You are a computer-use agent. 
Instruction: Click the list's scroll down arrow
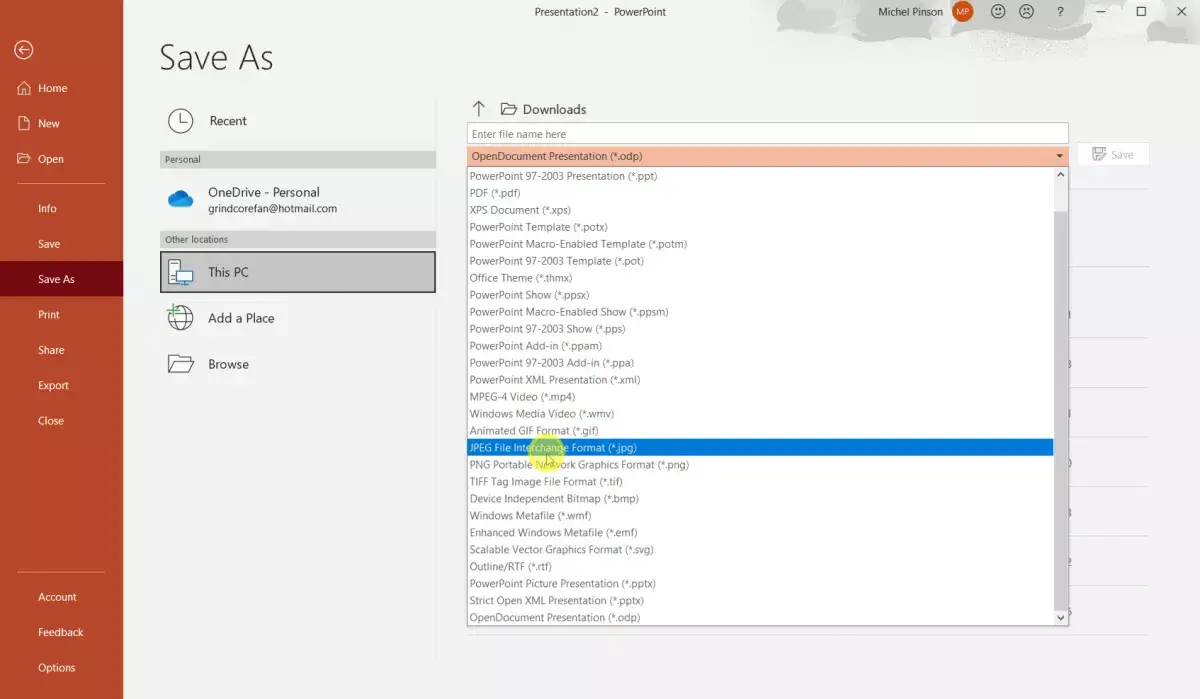[1061, 617]
